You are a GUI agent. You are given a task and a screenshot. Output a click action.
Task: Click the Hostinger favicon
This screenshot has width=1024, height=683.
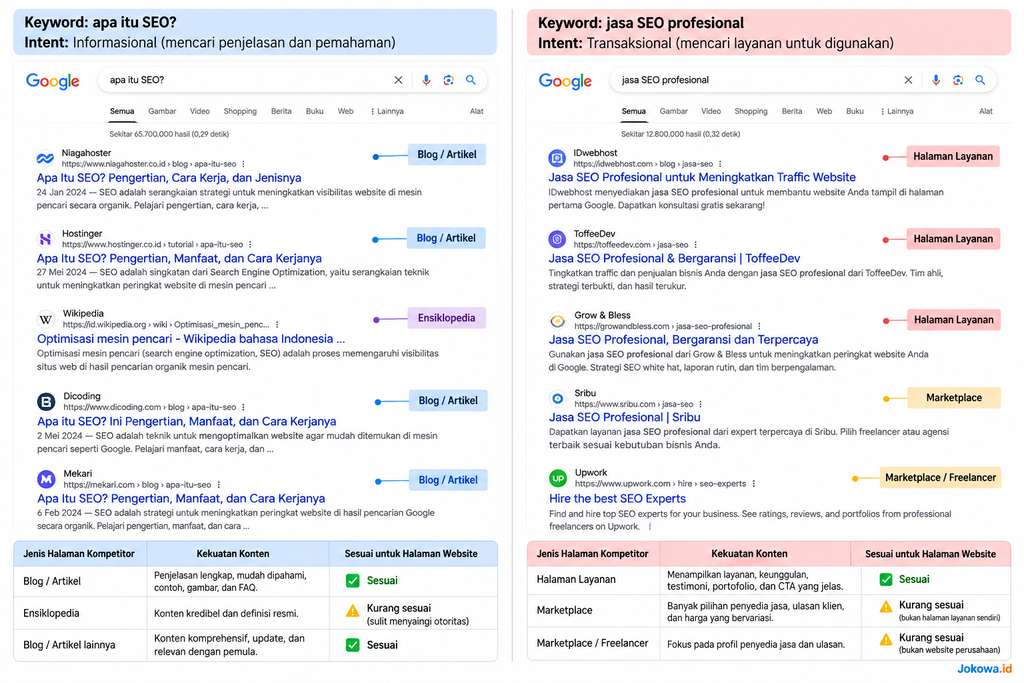pos(45,239)
